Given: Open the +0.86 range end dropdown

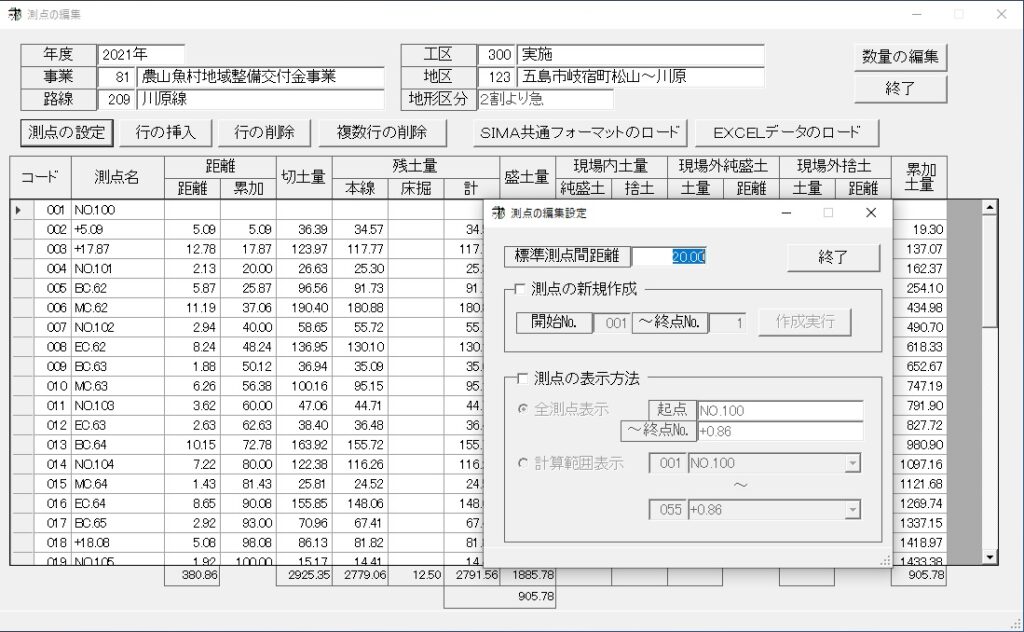Looking at the screenshot, I should pyautogui.click(x=852, y=510).
